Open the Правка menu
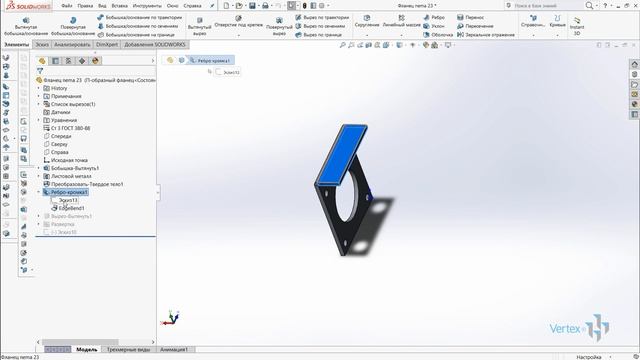This screenshot has height=360, width=640. [x=85, y=6]
